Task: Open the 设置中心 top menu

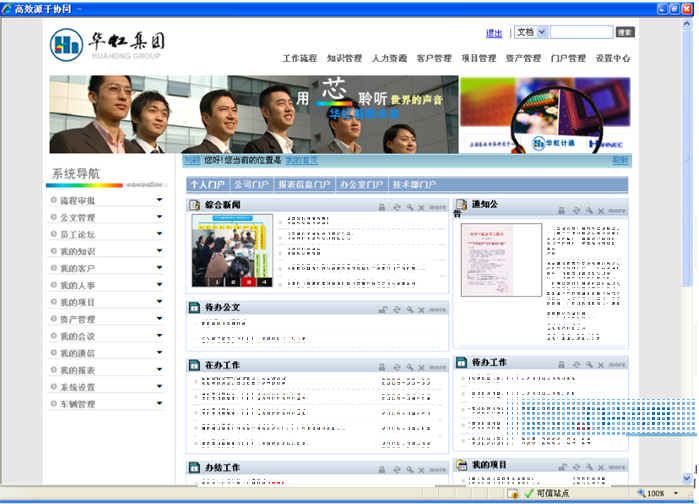Action: 613,58
